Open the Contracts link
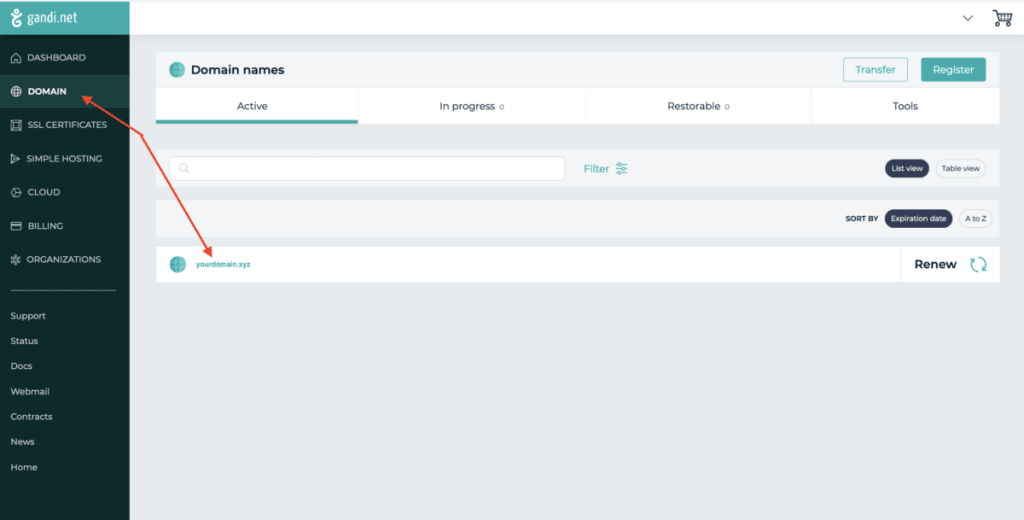This screenshot has height=520, width=1024. (x=31, y=417)
